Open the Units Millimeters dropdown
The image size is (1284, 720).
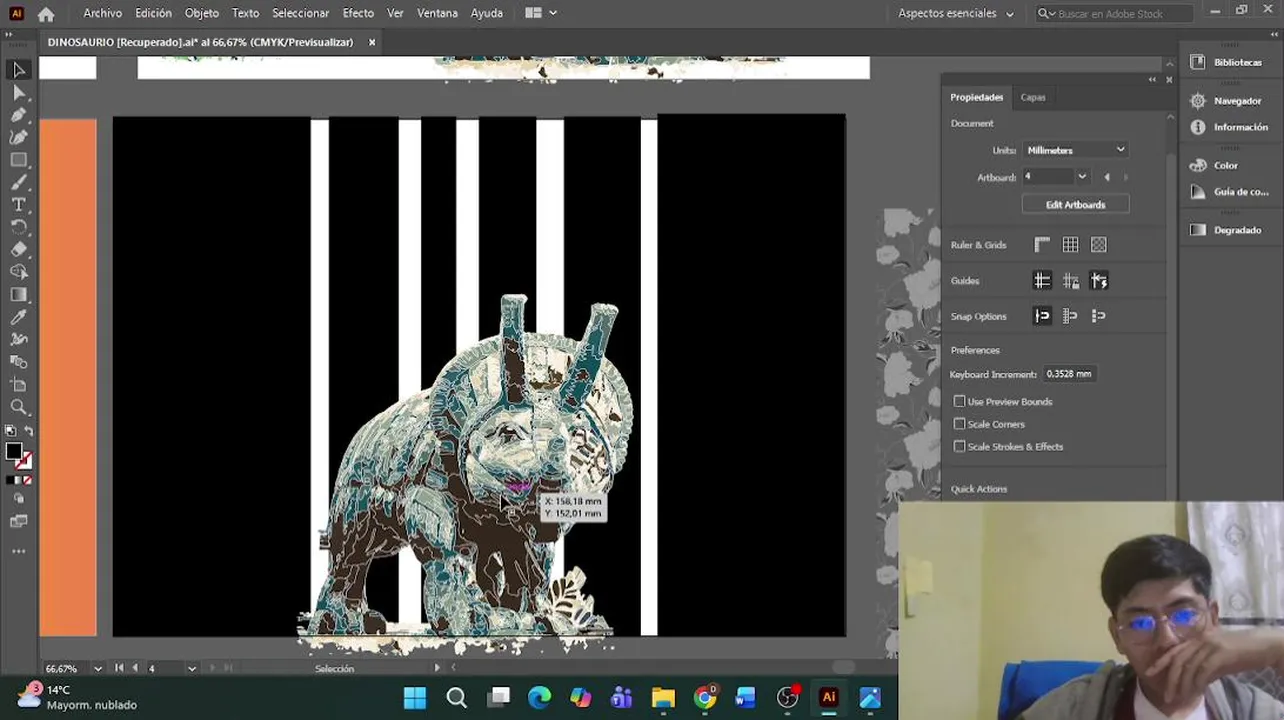(x=1075, y=150)
